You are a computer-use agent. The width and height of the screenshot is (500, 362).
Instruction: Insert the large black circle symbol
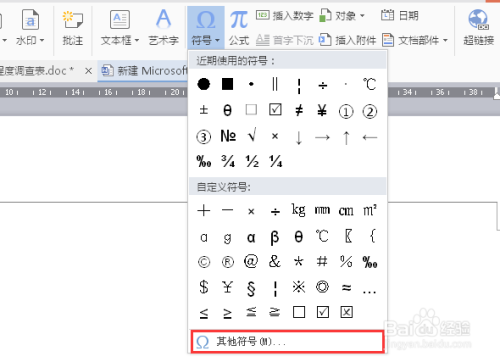(x=204, y=84)
